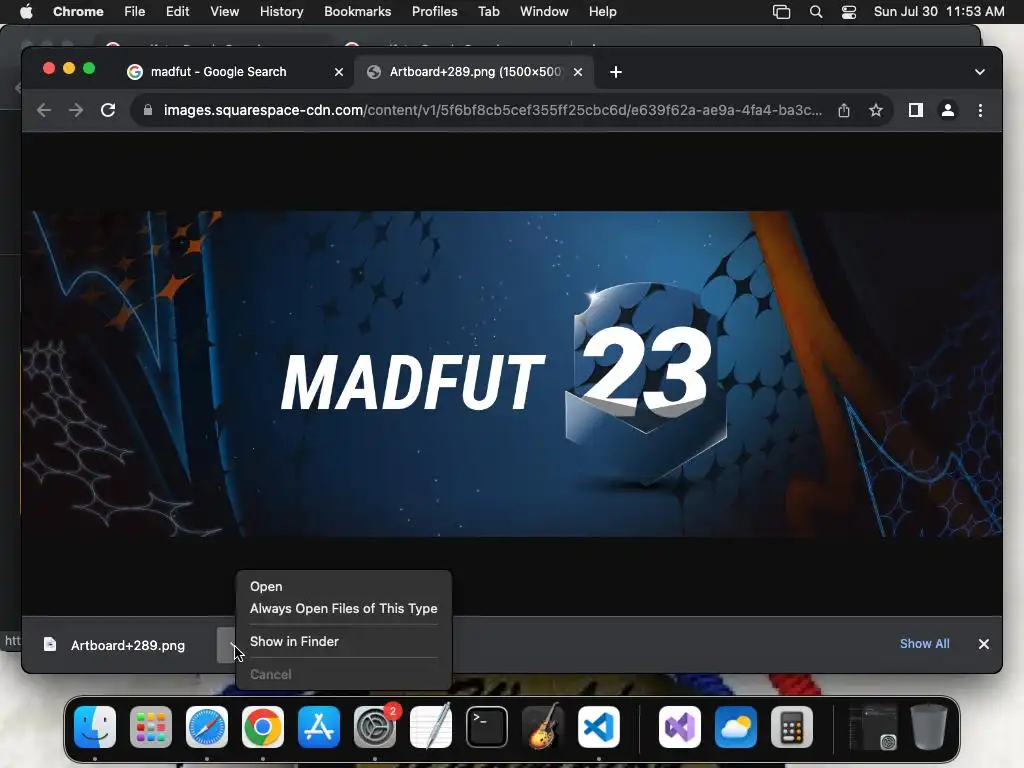Close the downloads bar
The height and width of the screenshot is (768, 1024).
click(x=984, y=644)
